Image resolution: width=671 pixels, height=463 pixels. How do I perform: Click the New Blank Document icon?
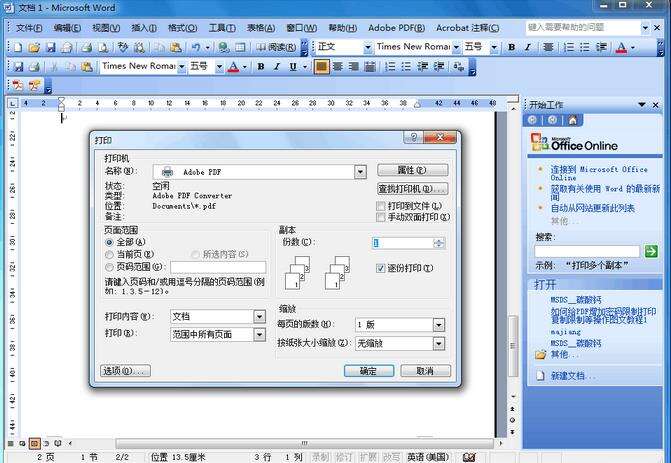coord(18,47)
